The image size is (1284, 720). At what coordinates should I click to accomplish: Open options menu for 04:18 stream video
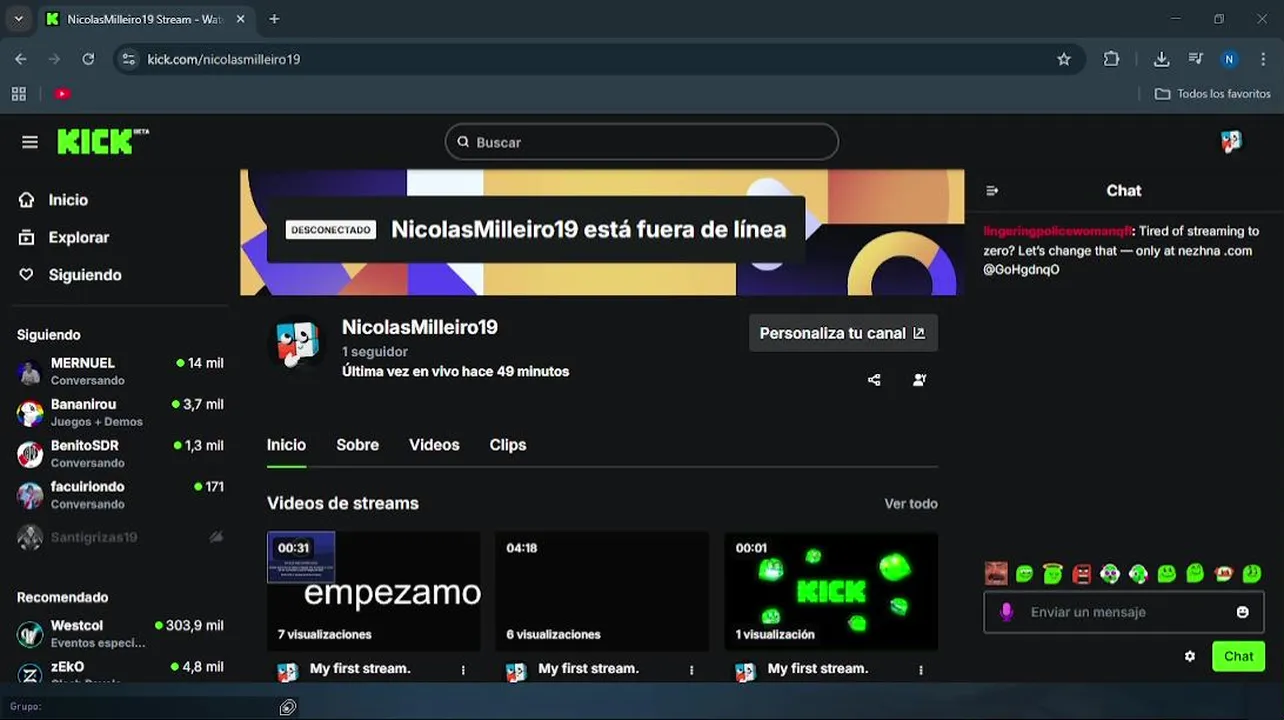[x=691, y=670]
